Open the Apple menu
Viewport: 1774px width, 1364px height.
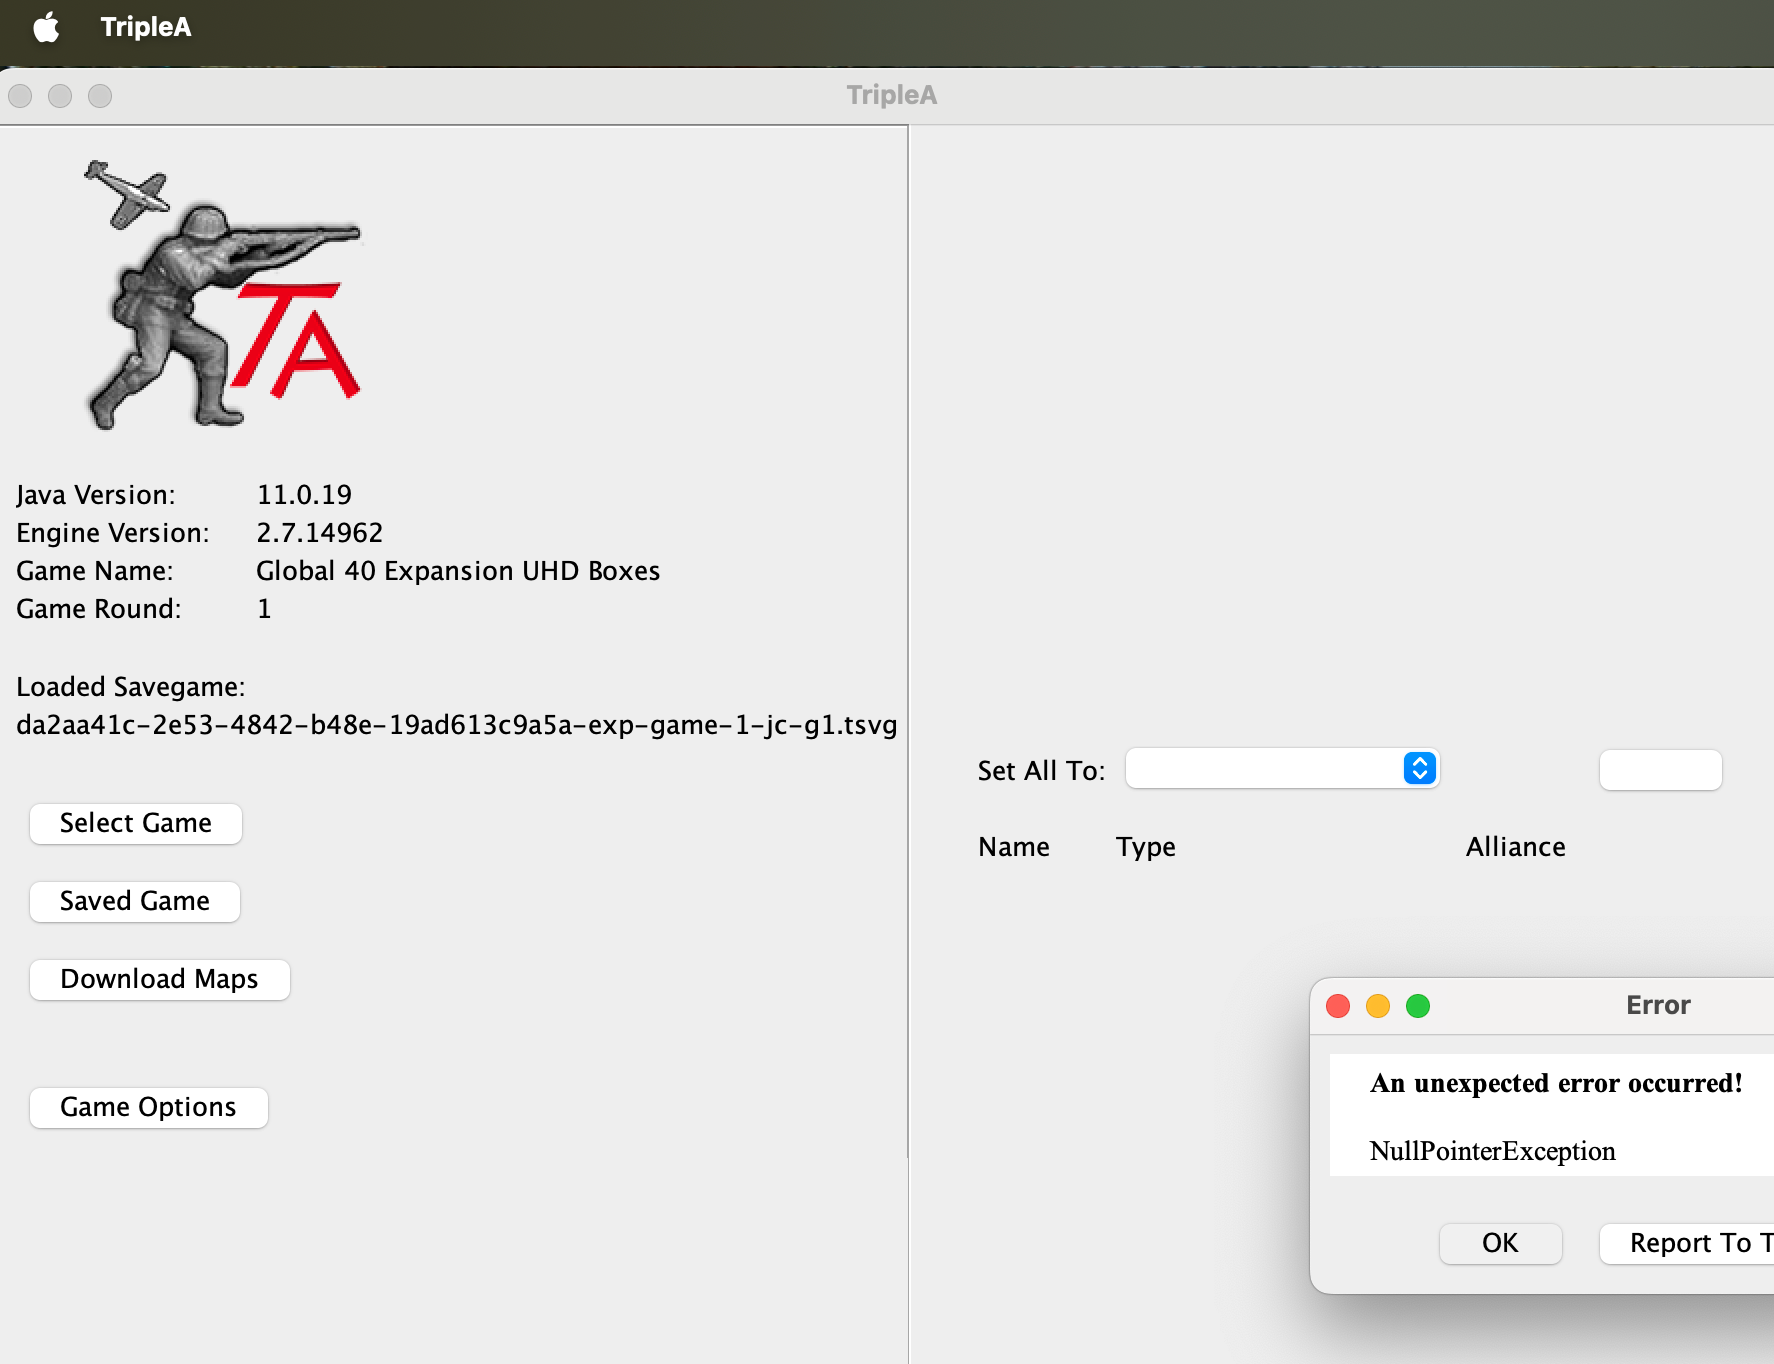44,27
